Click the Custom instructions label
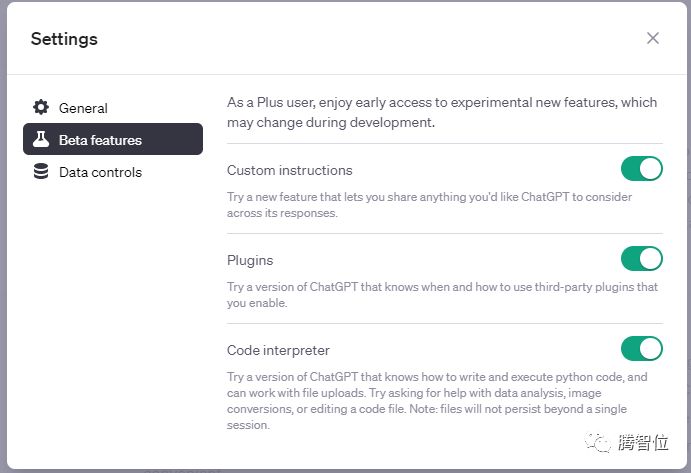The height and width of the screenshot is (473, 691). [x=289, y=170]
